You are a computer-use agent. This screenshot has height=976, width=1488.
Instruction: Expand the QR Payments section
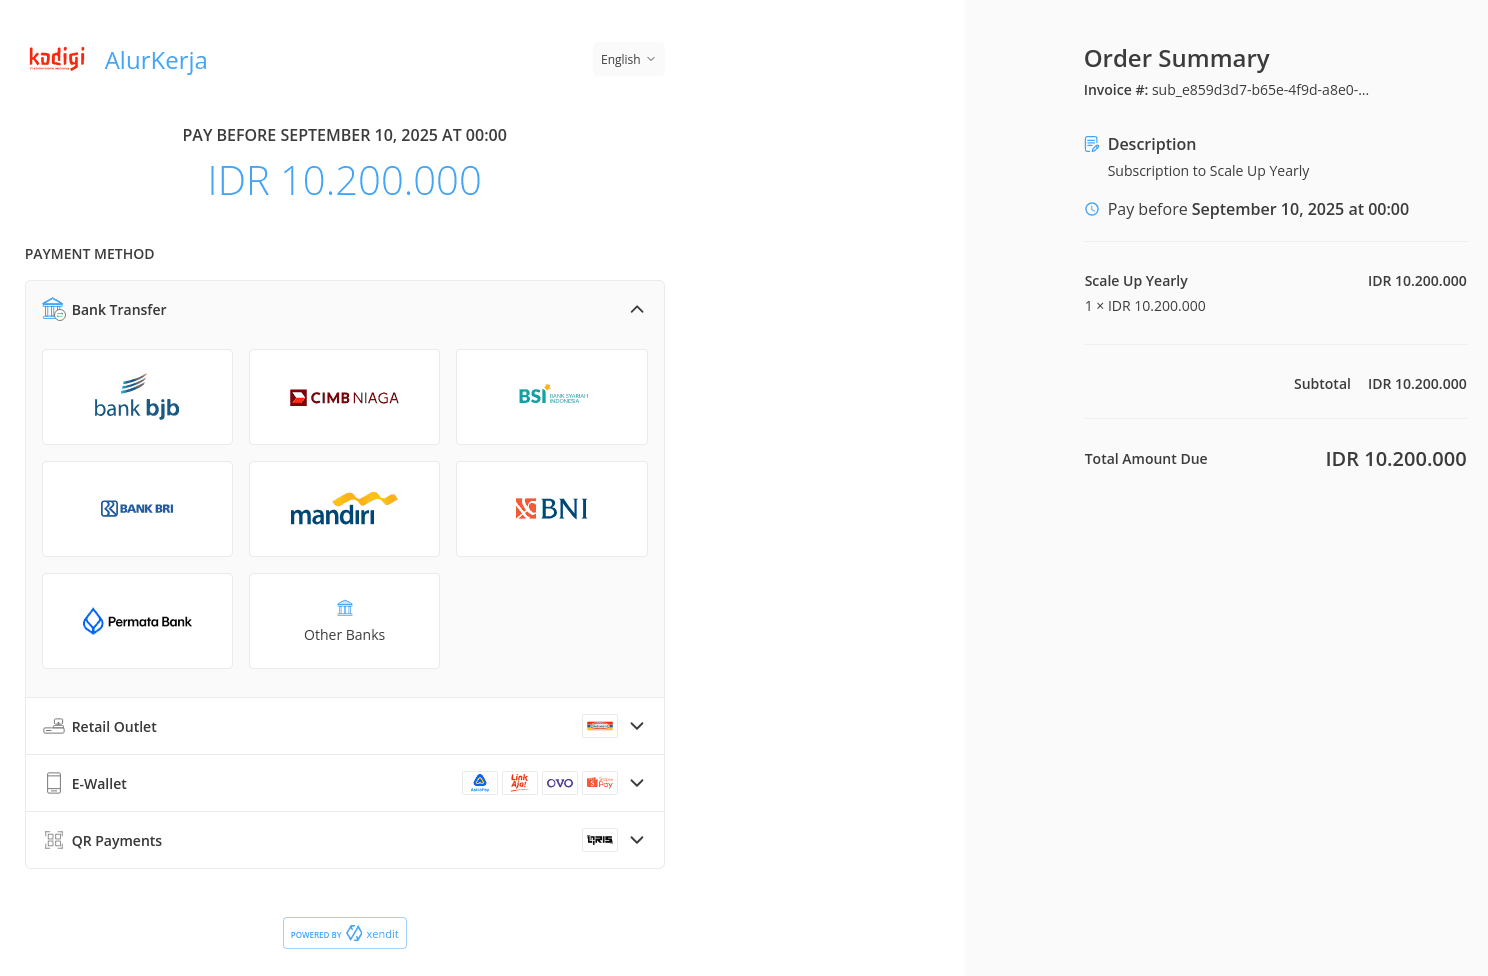[636, 840]
